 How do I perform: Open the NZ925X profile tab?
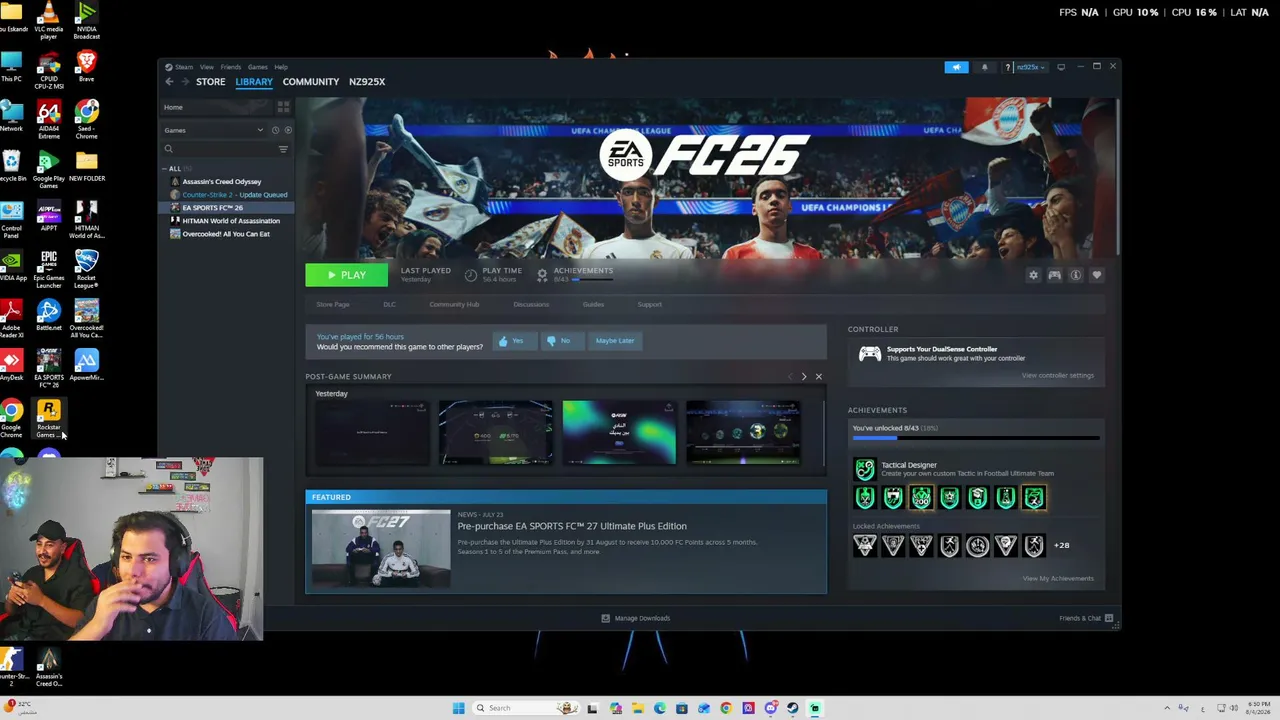[367, 82]
